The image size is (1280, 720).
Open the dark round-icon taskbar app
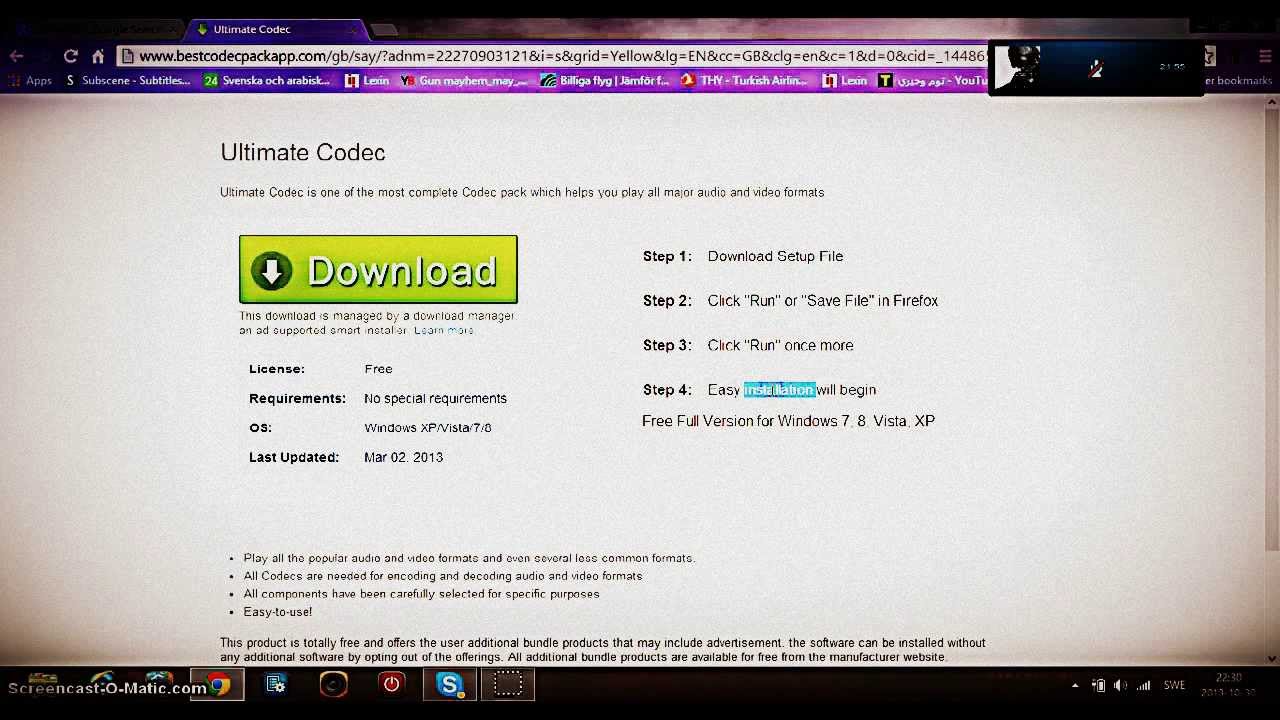click(334, 685)
